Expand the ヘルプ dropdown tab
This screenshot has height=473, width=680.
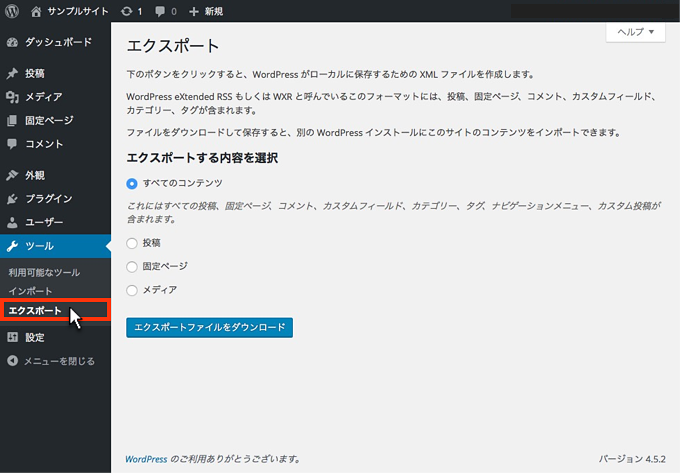coord(635,32)
